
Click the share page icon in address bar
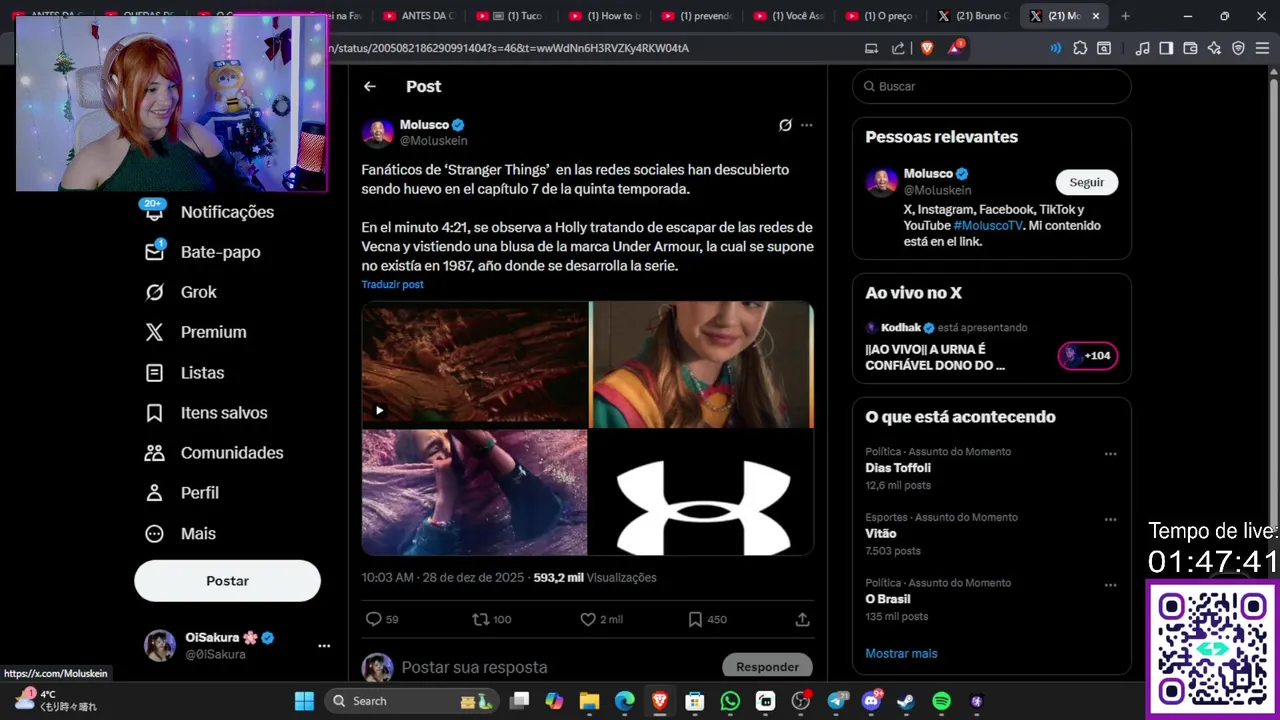[x=898, y=48]
